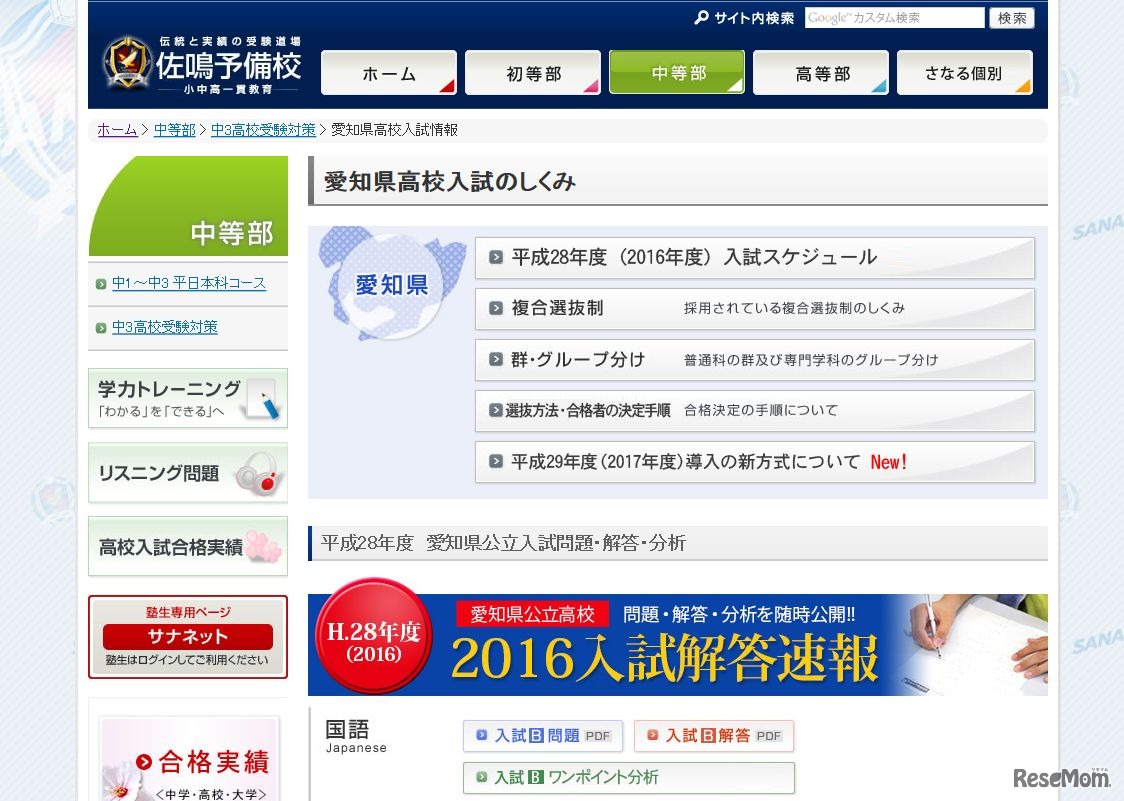Click the headphones icon beside リスニング問題
This screenshot has height=801, width=1124.
(258, 476)
